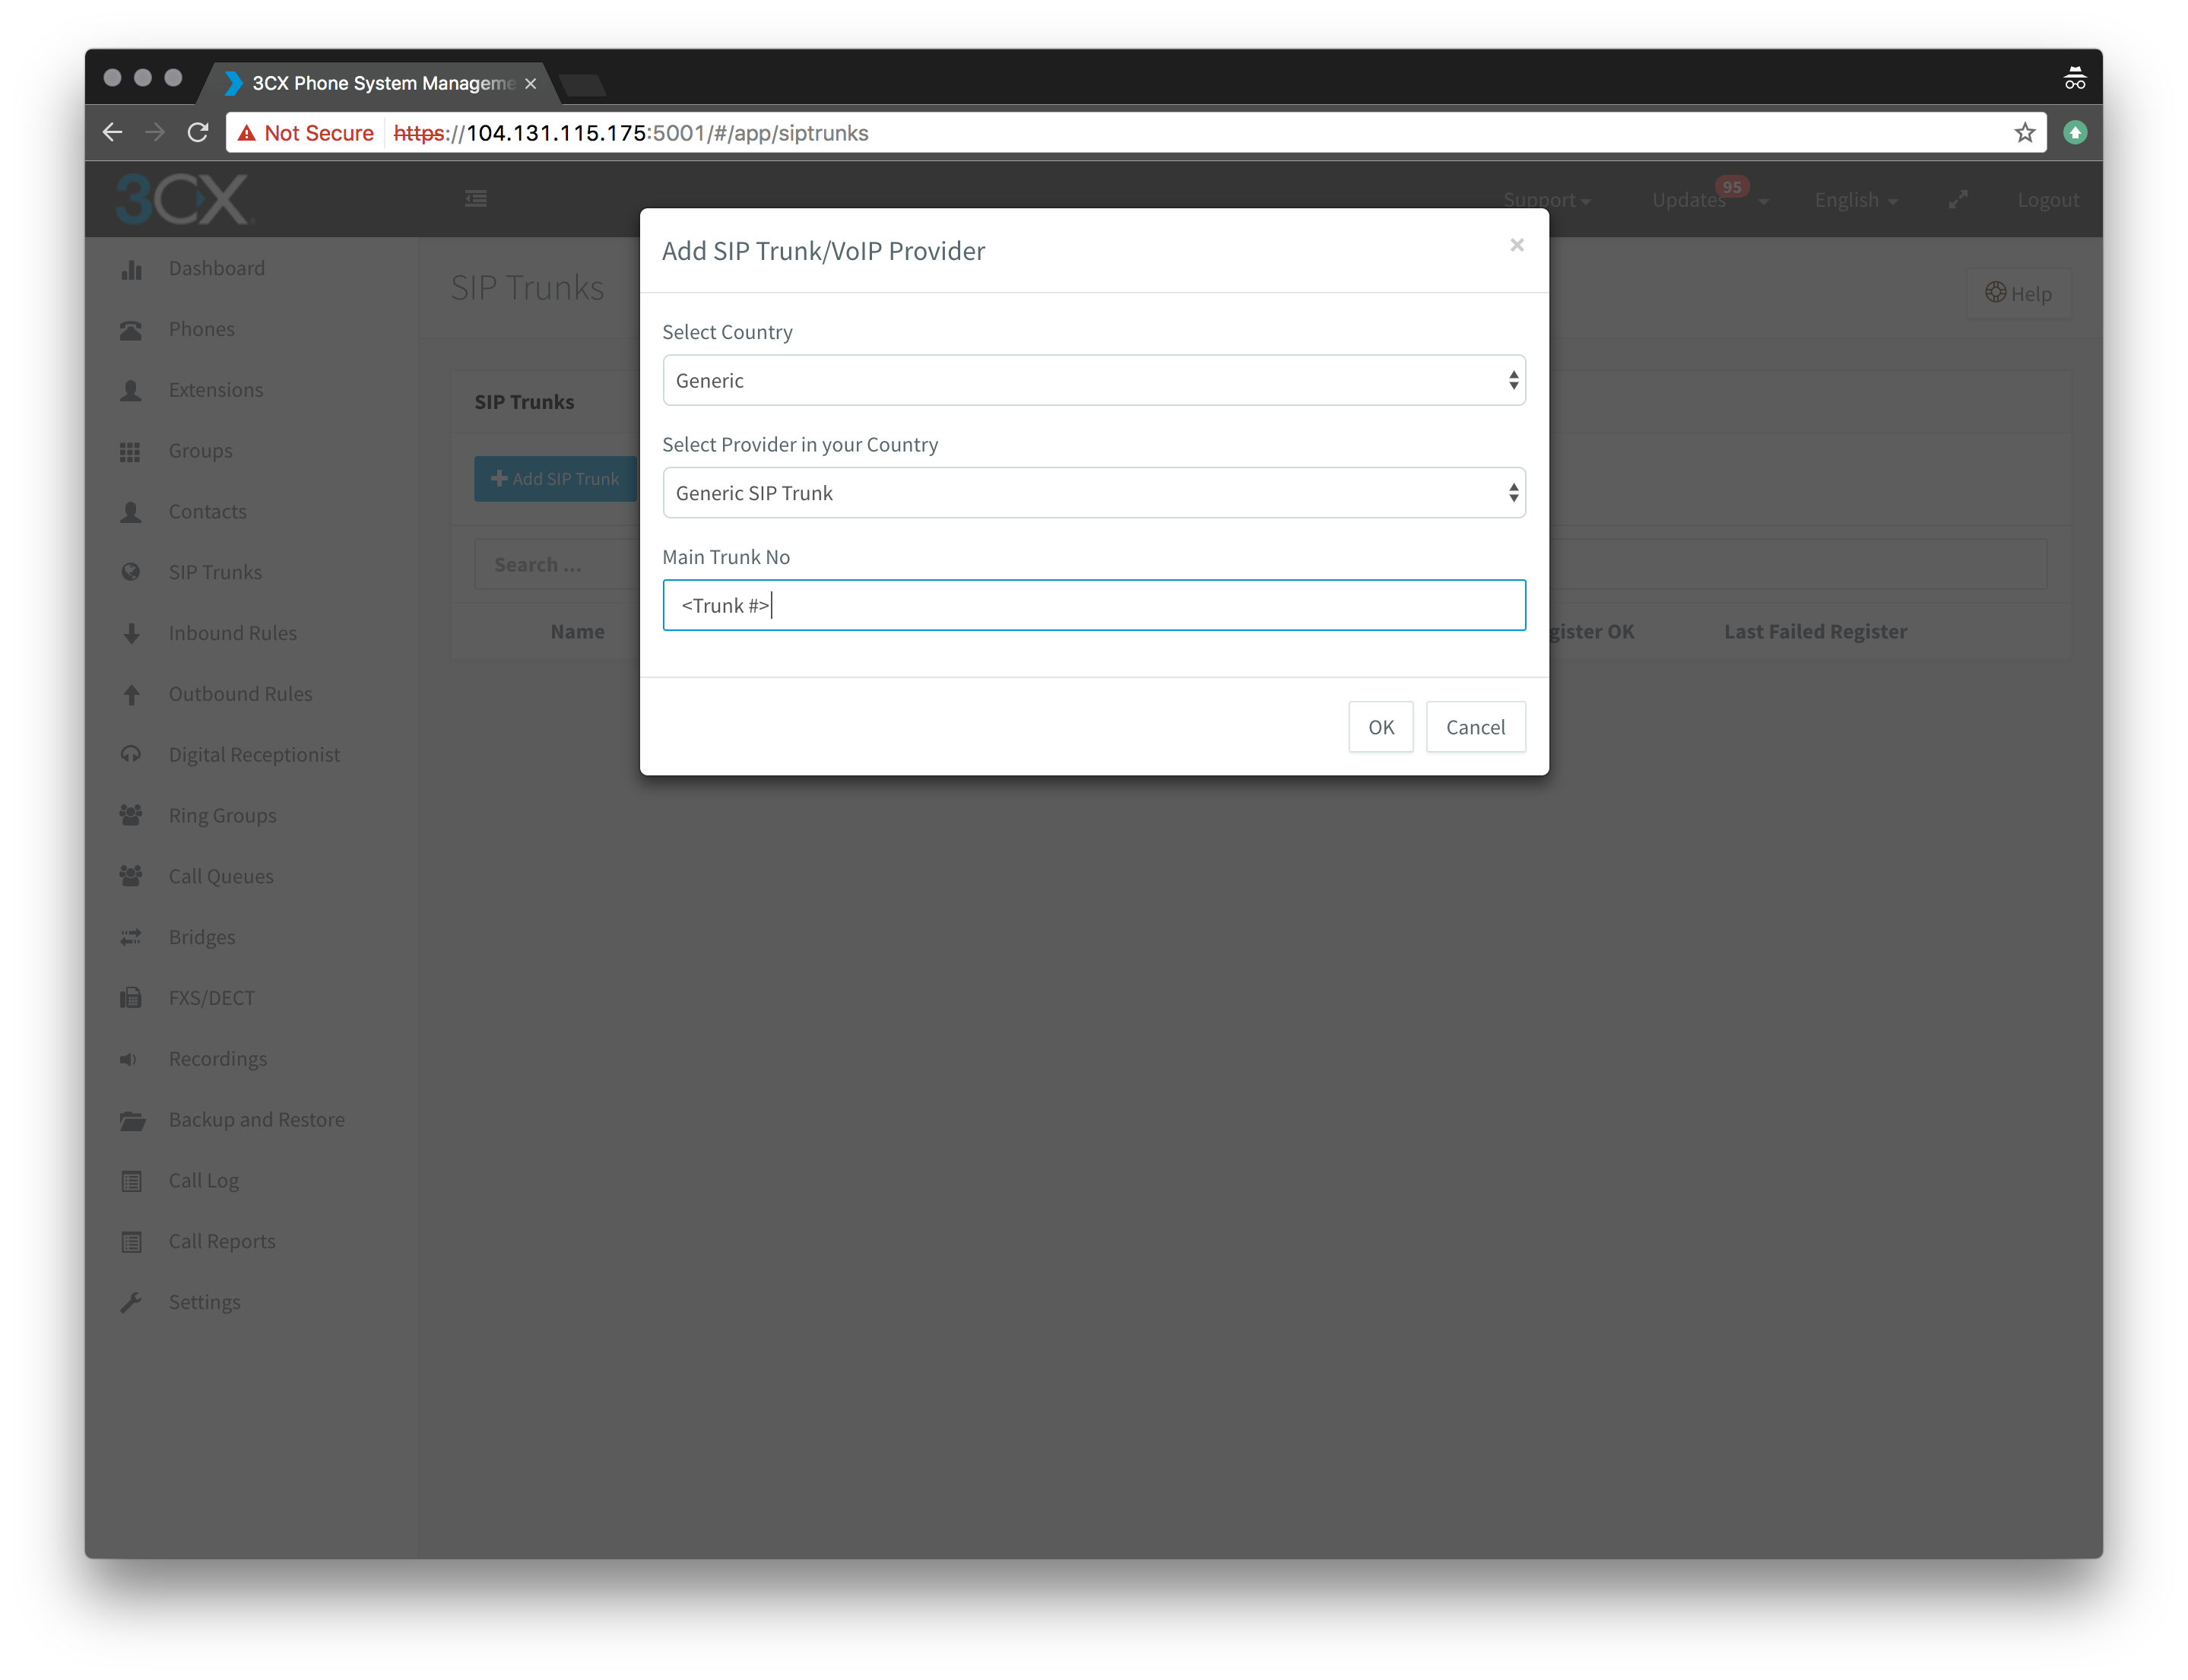Image resolution: width=2188 pixels, height=1680 pixels.
Task: Open Digital Receptionist in sidebar menu
Action: pos(254,755)
